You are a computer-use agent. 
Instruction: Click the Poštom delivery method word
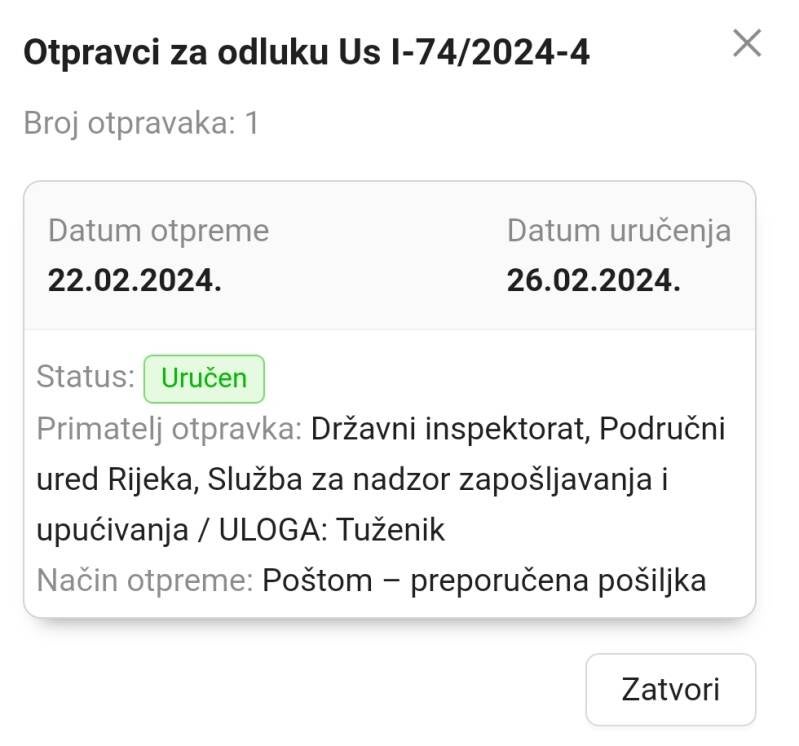(316, 580)
